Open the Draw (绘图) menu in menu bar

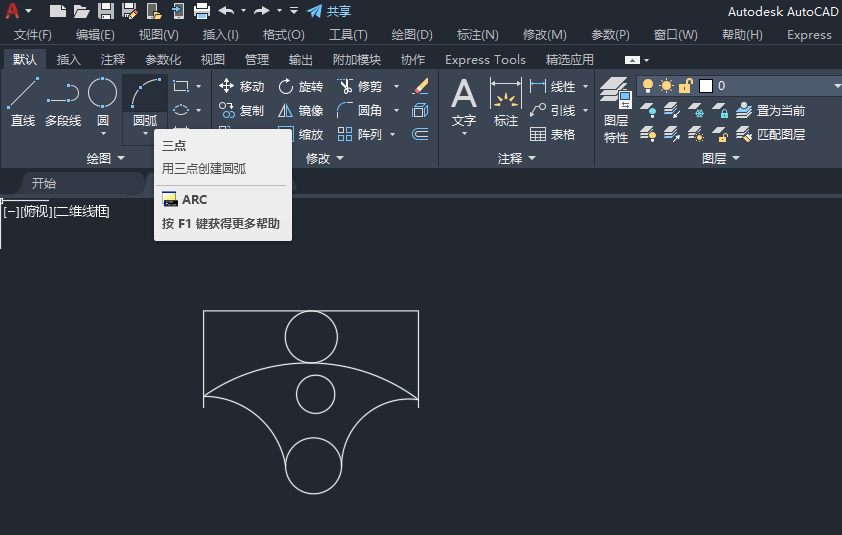point(412,35)
